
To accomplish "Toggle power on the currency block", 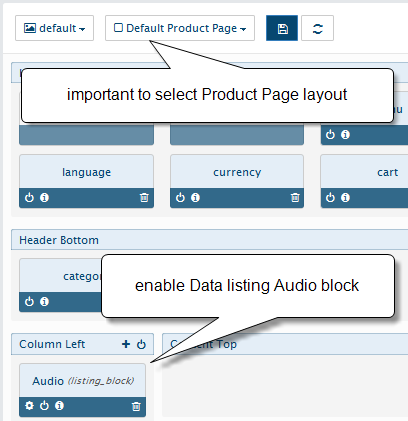I will 180,198.
